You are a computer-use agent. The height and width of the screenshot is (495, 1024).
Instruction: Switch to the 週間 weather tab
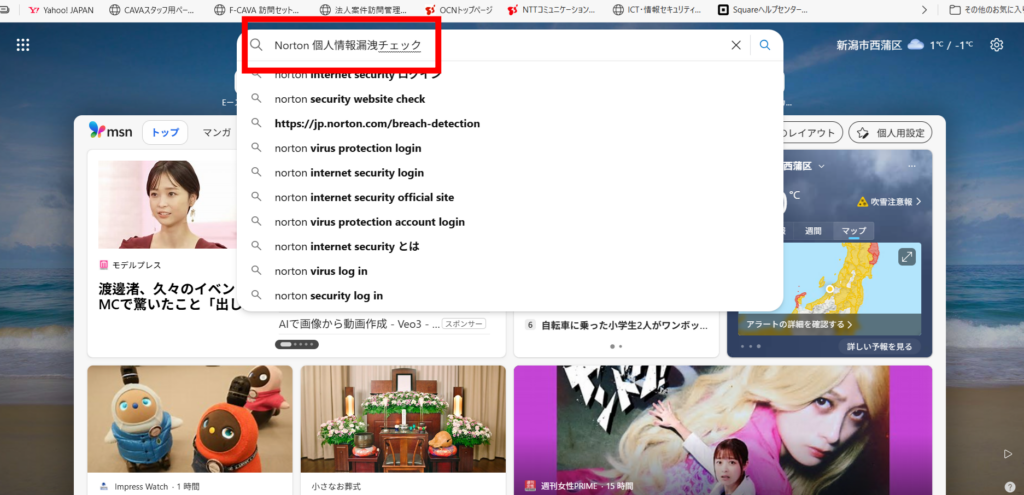(813, 231)
